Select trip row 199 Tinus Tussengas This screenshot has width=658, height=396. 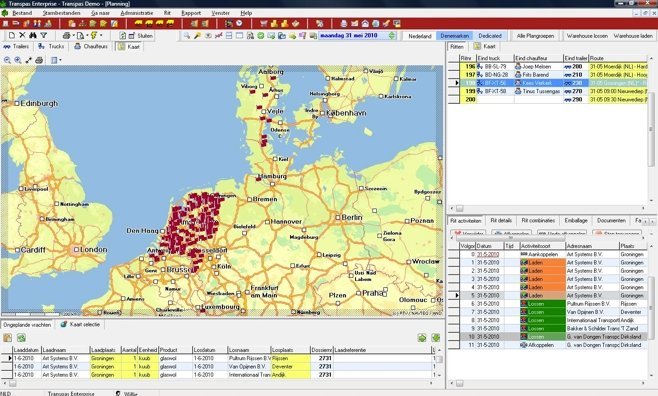(x=548, y=91)
